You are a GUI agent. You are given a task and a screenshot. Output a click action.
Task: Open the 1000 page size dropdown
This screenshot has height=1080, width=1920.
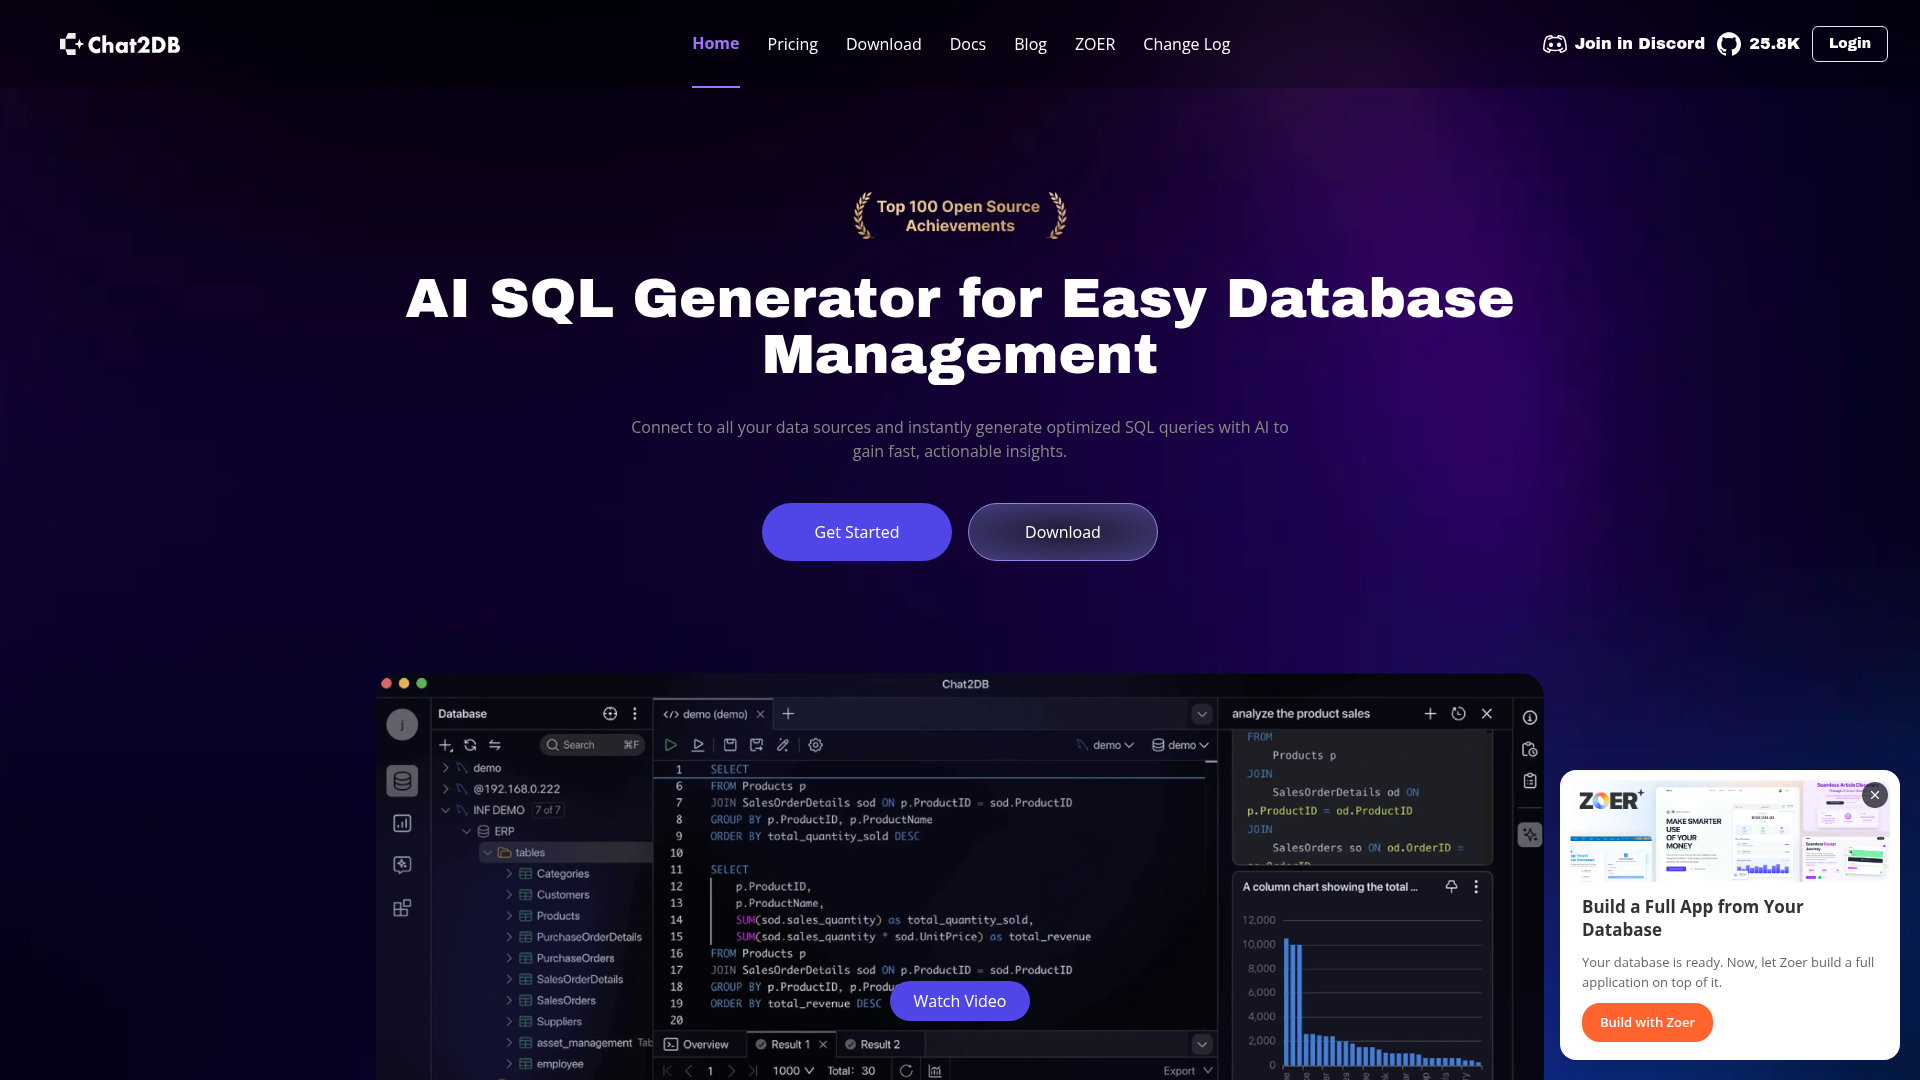click(x=793, y=1070)
